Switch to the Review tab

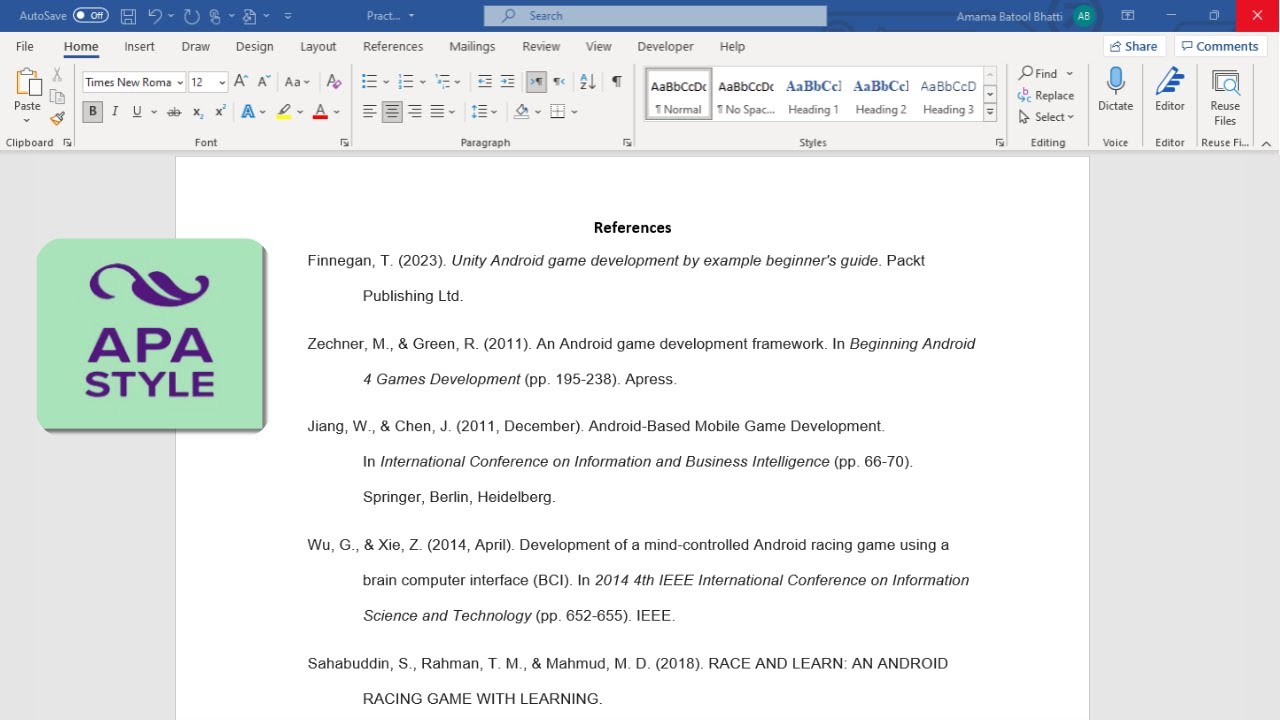pos(541,46)
